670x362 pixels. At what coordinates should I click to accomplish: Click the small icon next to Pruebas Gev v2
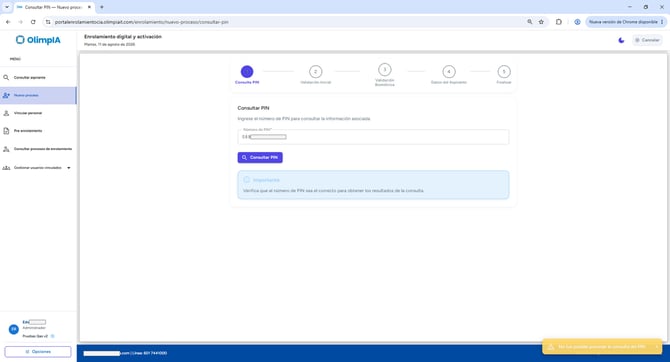click(x=53, y=336)
